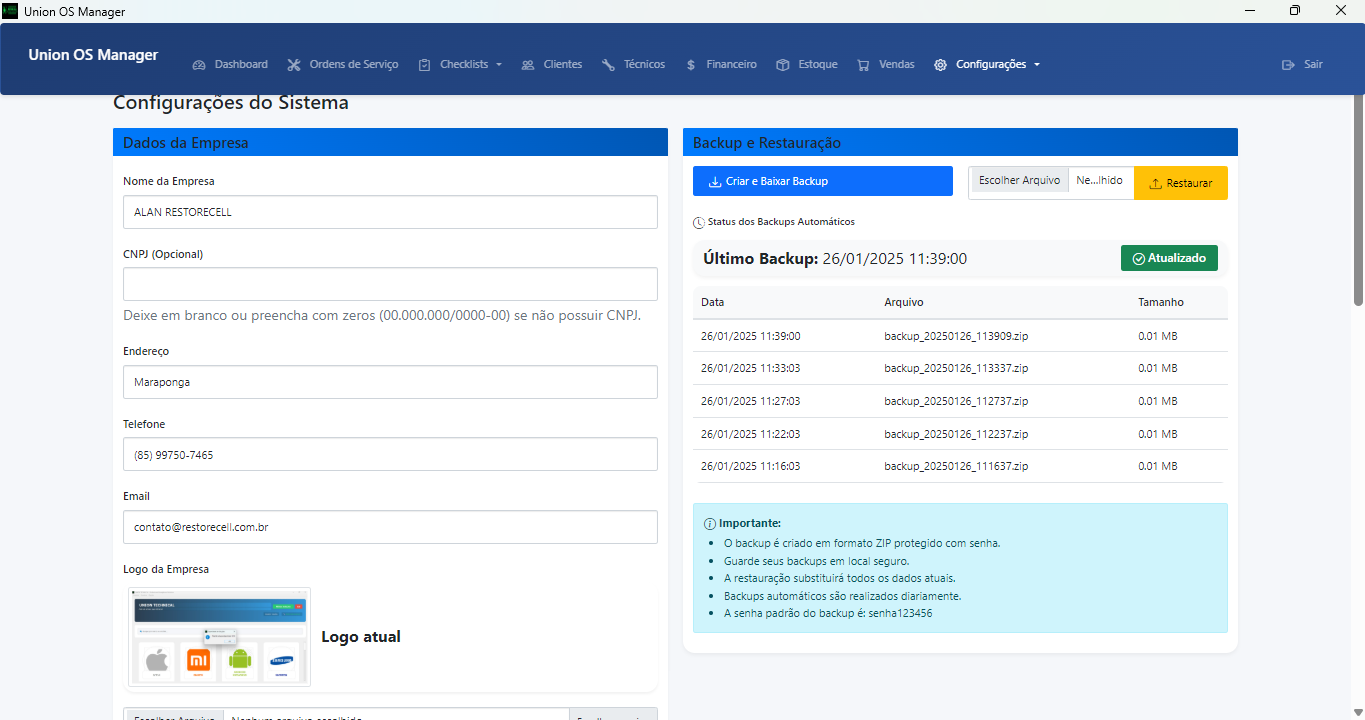Click Escolher Arquivo in backup section
Viewport: 1365px width, 720px height.
[1019, 181]
